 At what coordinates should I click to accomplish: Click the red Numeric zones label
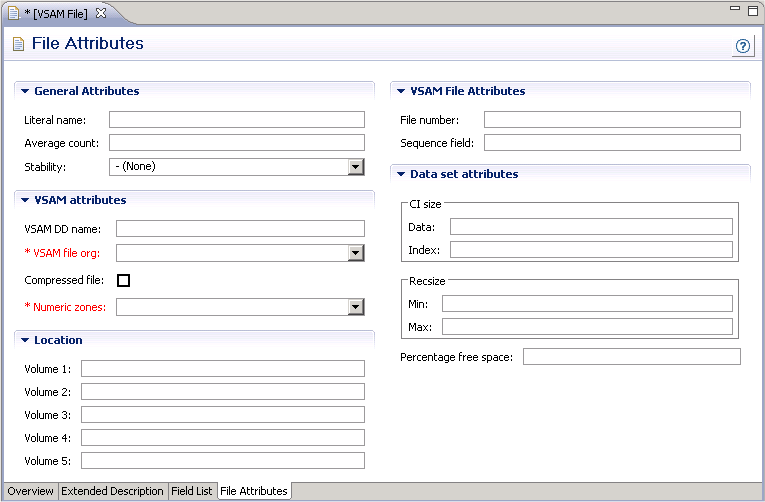[65, 307]
